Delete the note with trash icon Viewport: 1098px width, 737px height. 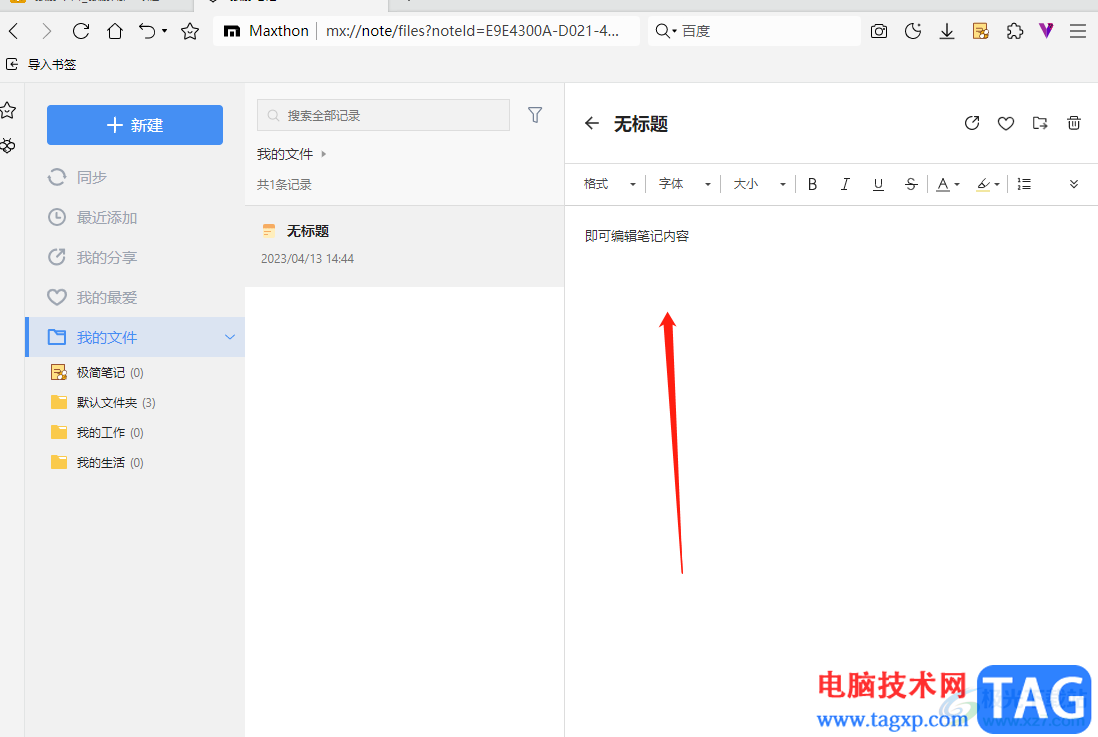pyautogui.click(x=1073, y=123)
